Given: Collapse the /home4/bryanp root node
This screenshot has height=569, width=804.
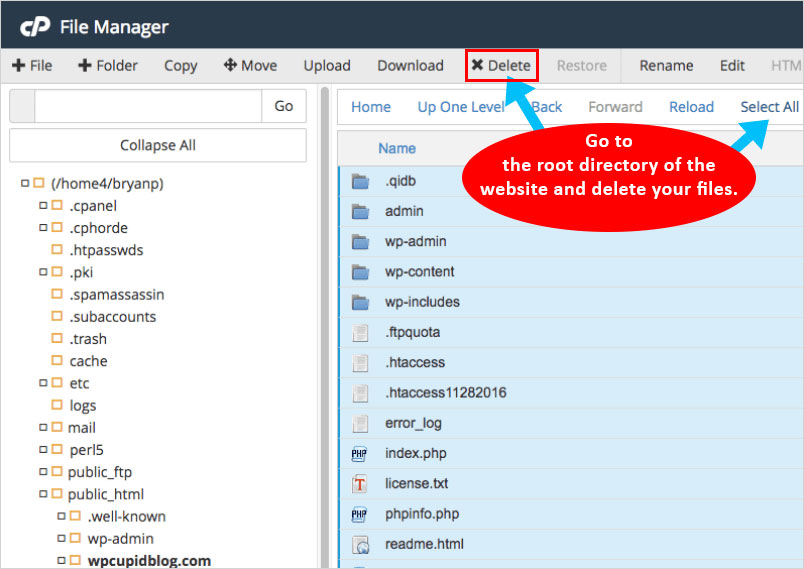Looking at the screenshot, I should tap(24, 184).
